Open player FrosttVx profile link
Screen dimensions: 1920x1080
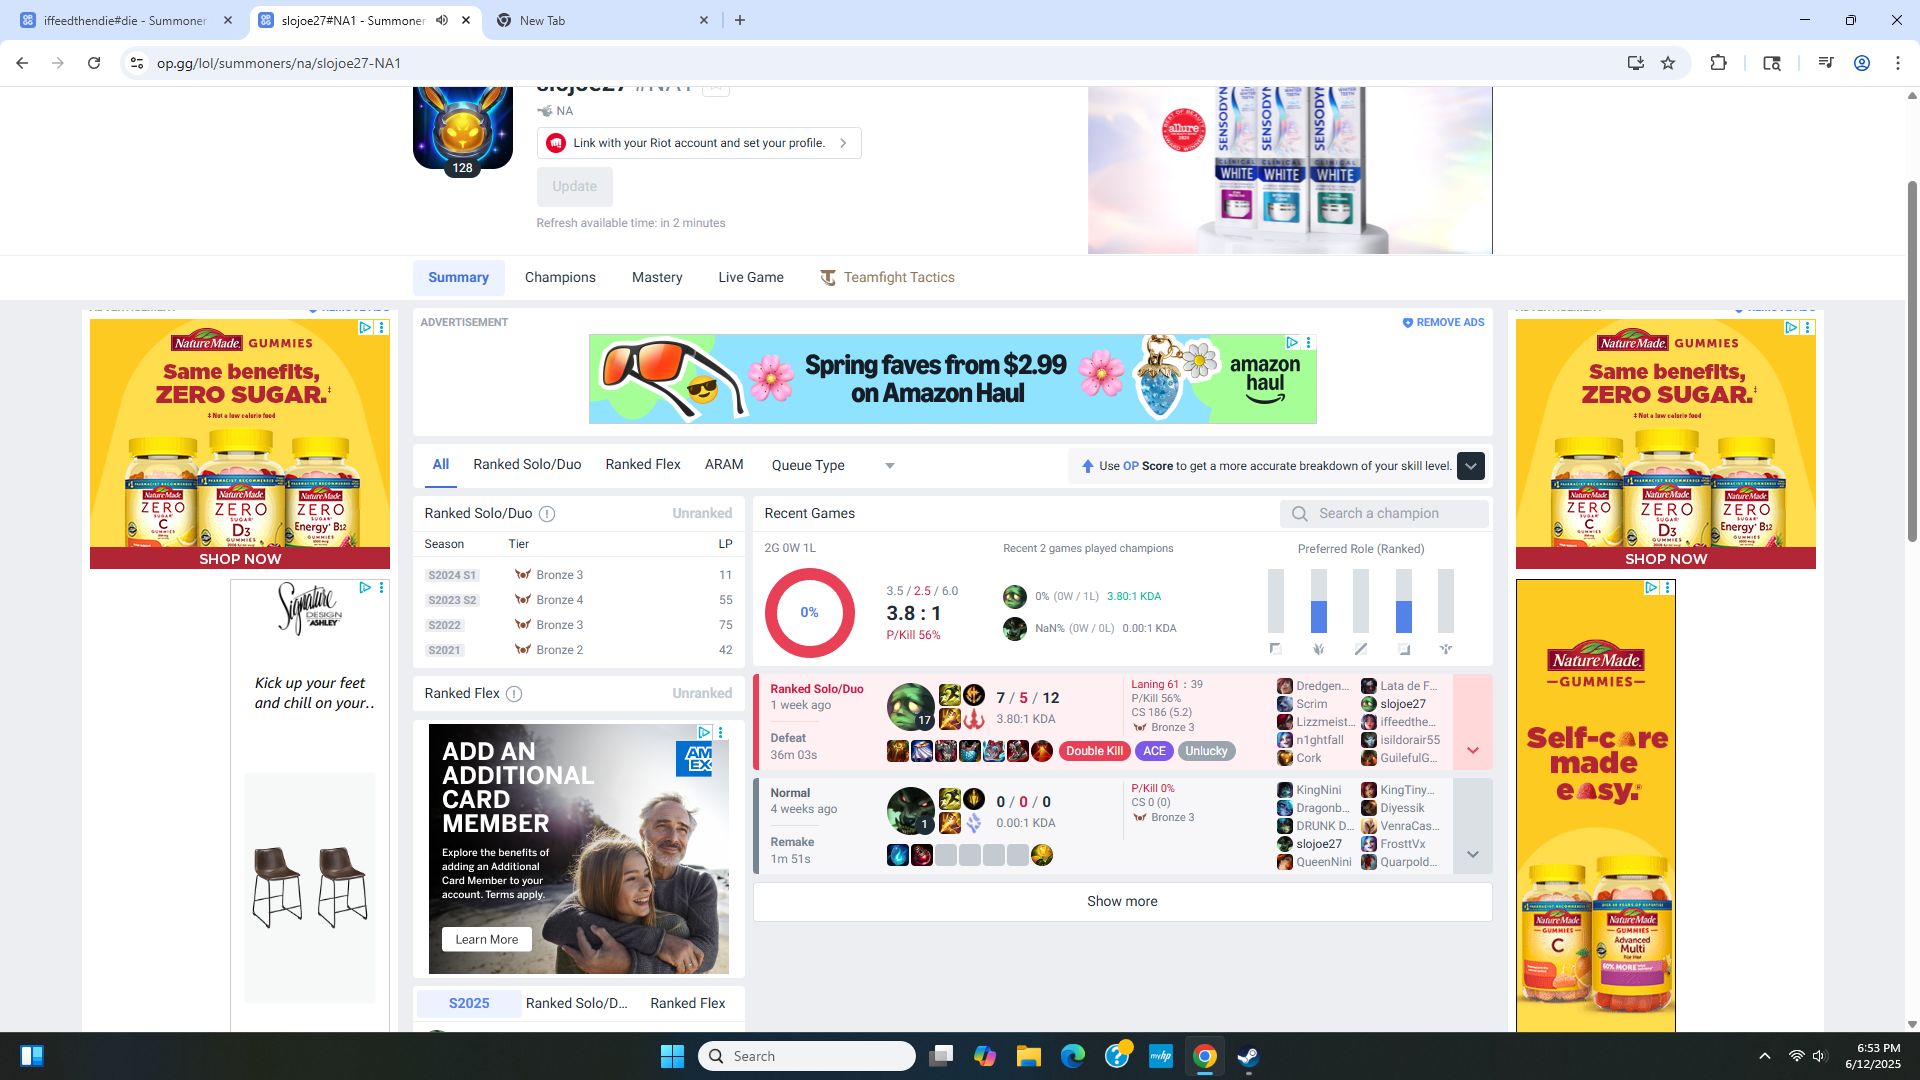tap(1403, 845)
